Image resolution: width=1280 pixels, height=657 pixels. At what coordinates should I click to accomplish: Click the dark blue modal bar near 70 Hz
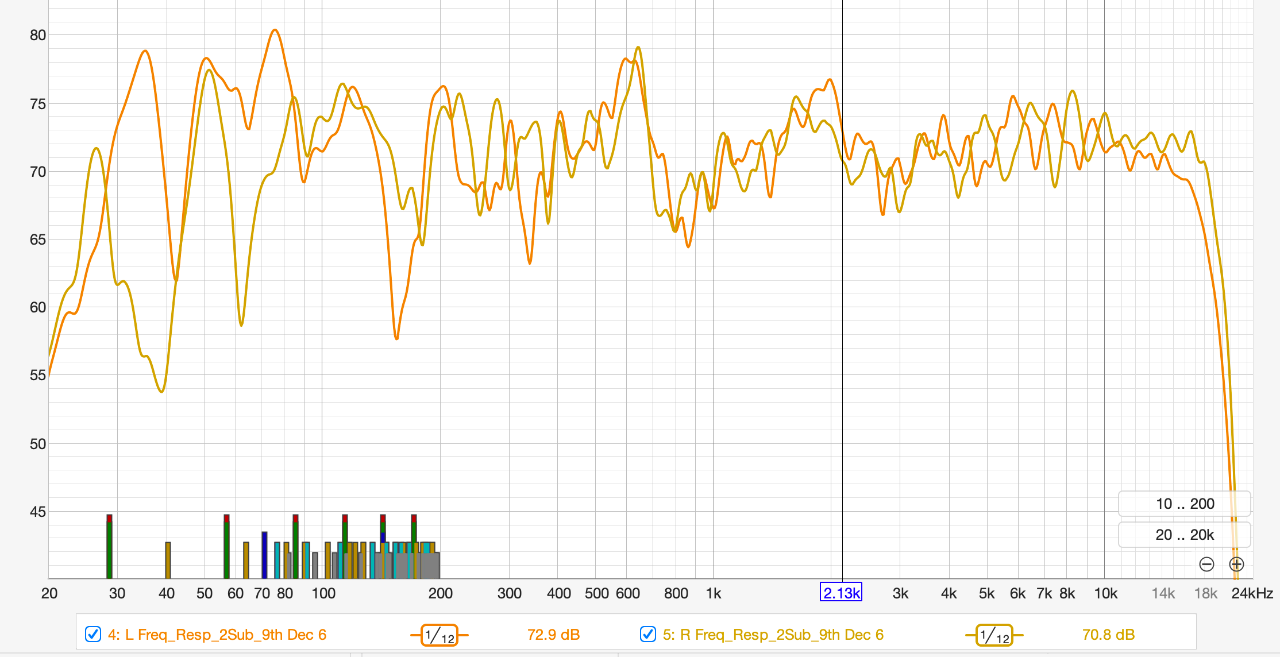(x=264, y=555)
